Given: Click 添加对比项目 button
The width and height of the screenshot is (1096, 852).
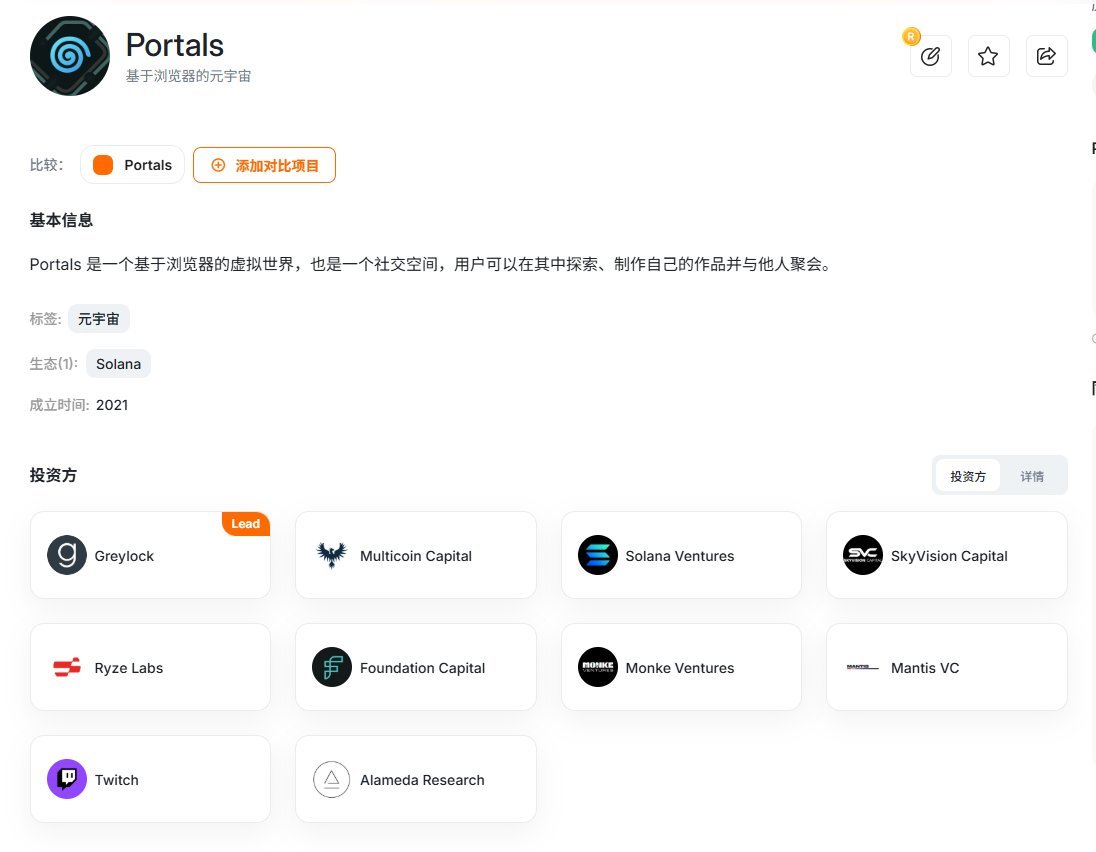Looking at the screenshot, I should (x=264, y=165).
